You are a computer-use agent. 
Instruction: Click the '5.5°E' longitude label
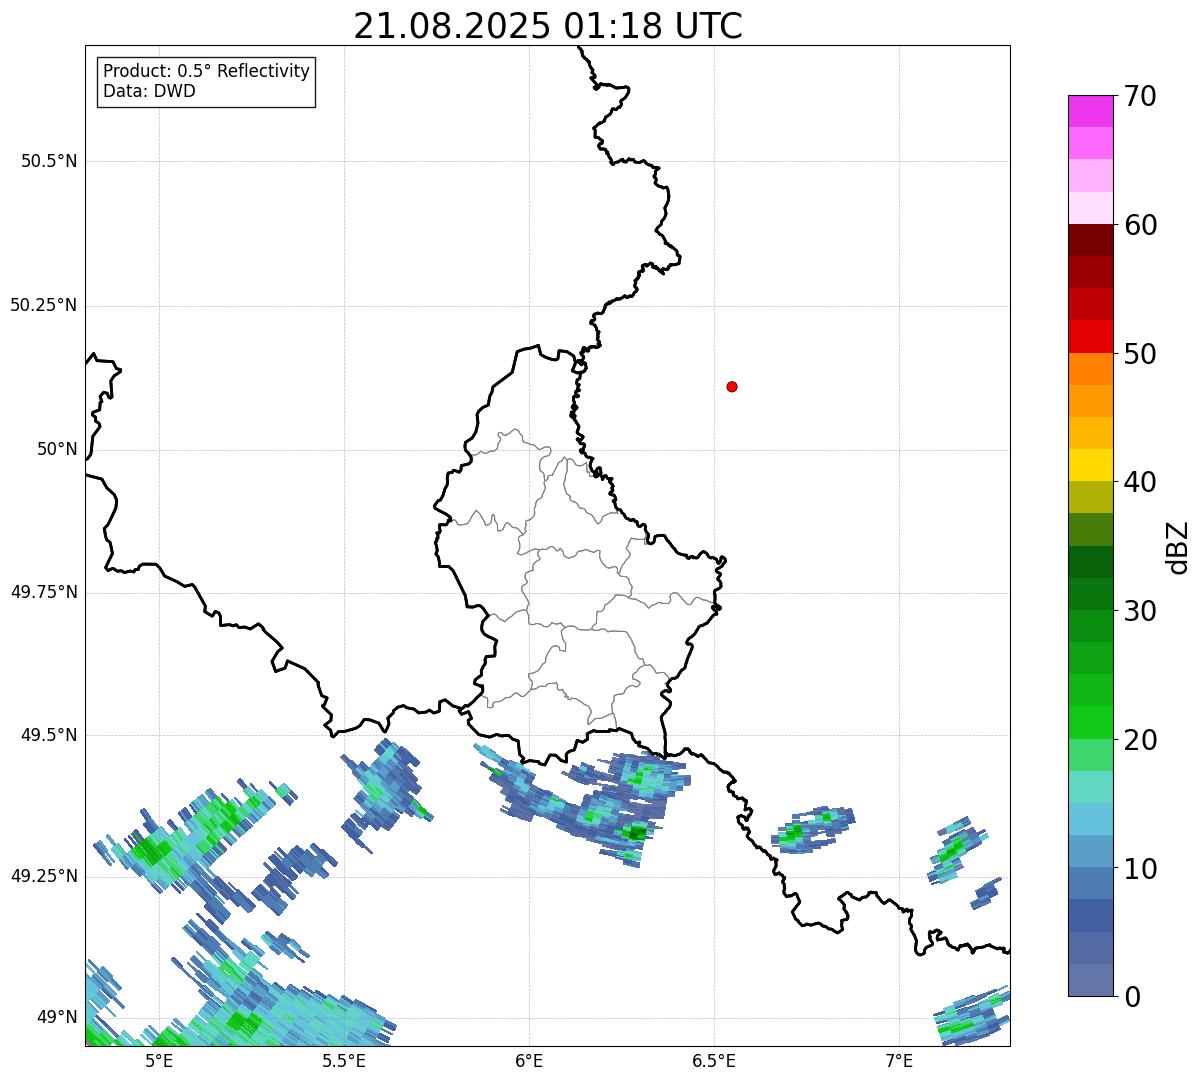tap(344, 1060)
